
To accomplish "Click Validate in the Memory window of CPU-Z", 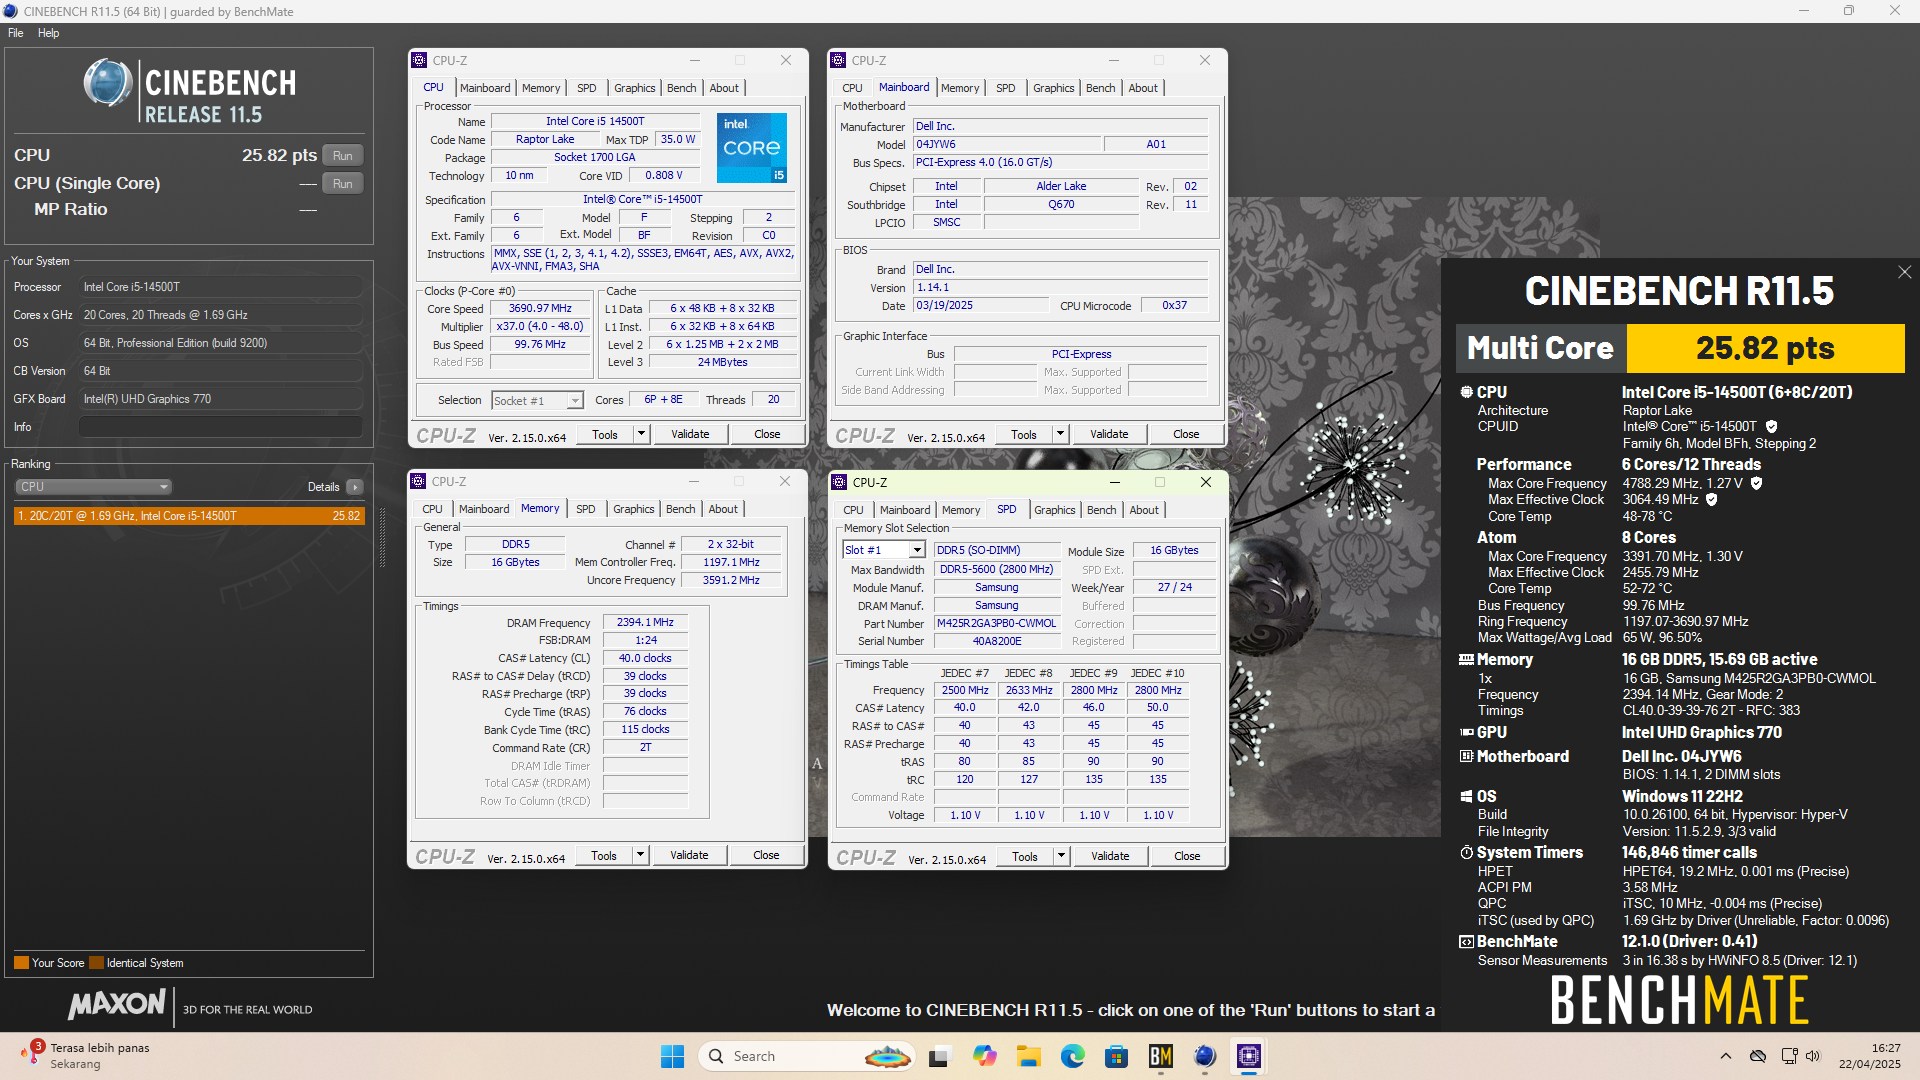I will pos(689,855).
